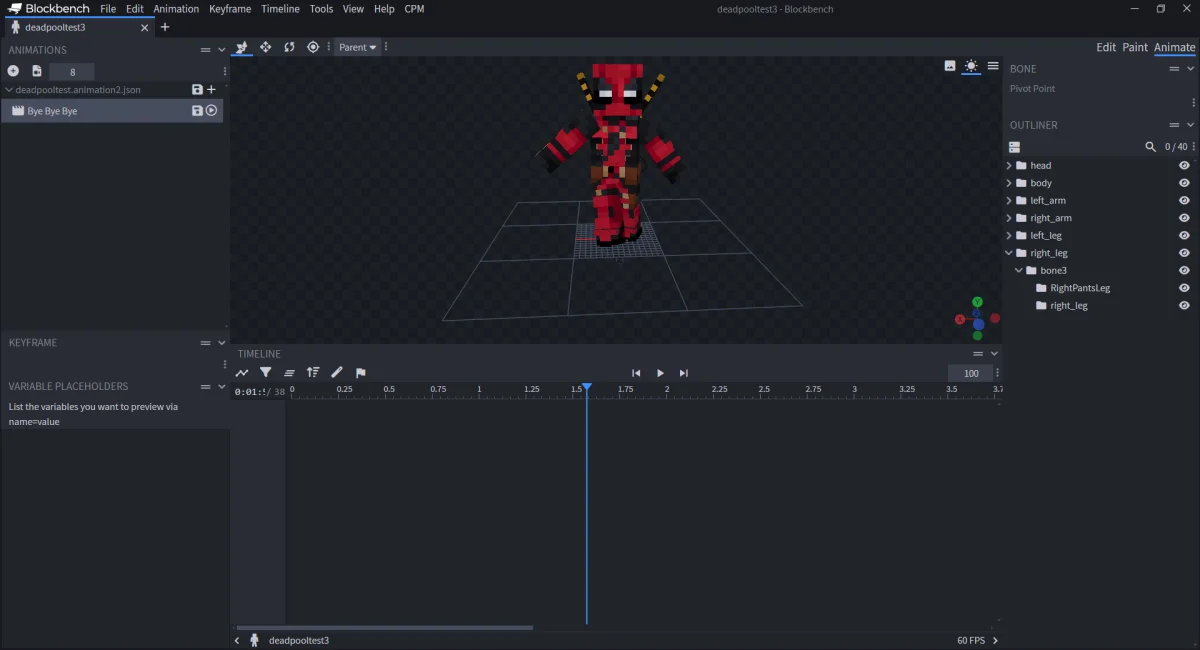Open the File menu
The height and width of the screenshot is (650, 1200).
point(108,9)
